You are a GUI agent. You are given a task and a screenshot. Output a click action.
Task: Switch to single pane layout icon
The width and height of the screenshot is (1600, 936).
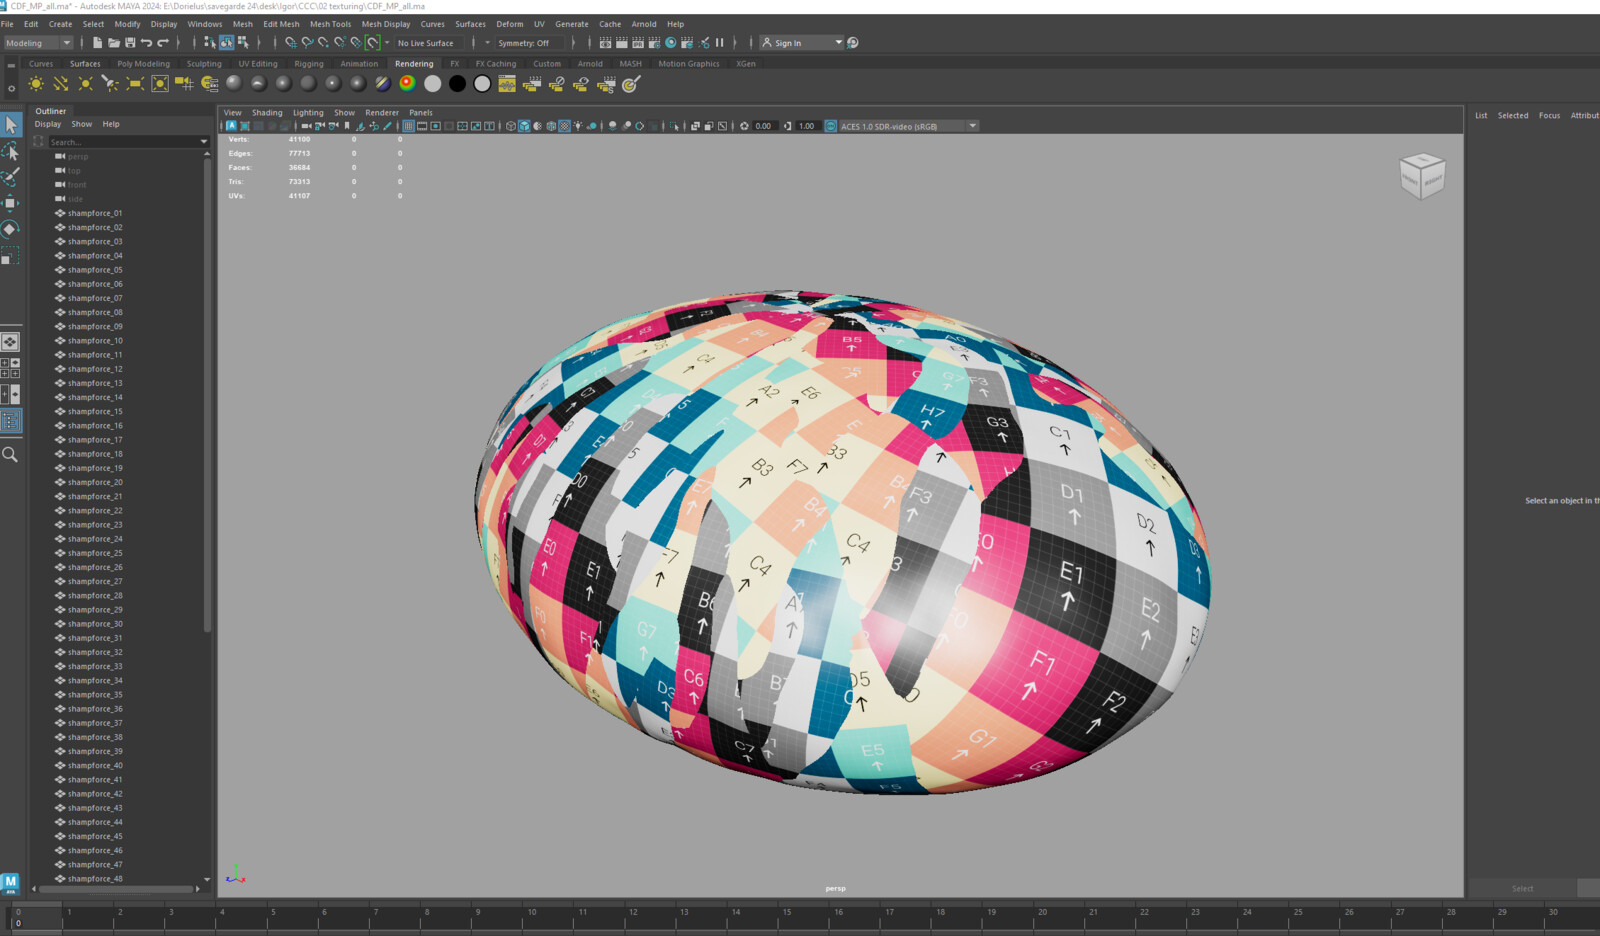10,342
